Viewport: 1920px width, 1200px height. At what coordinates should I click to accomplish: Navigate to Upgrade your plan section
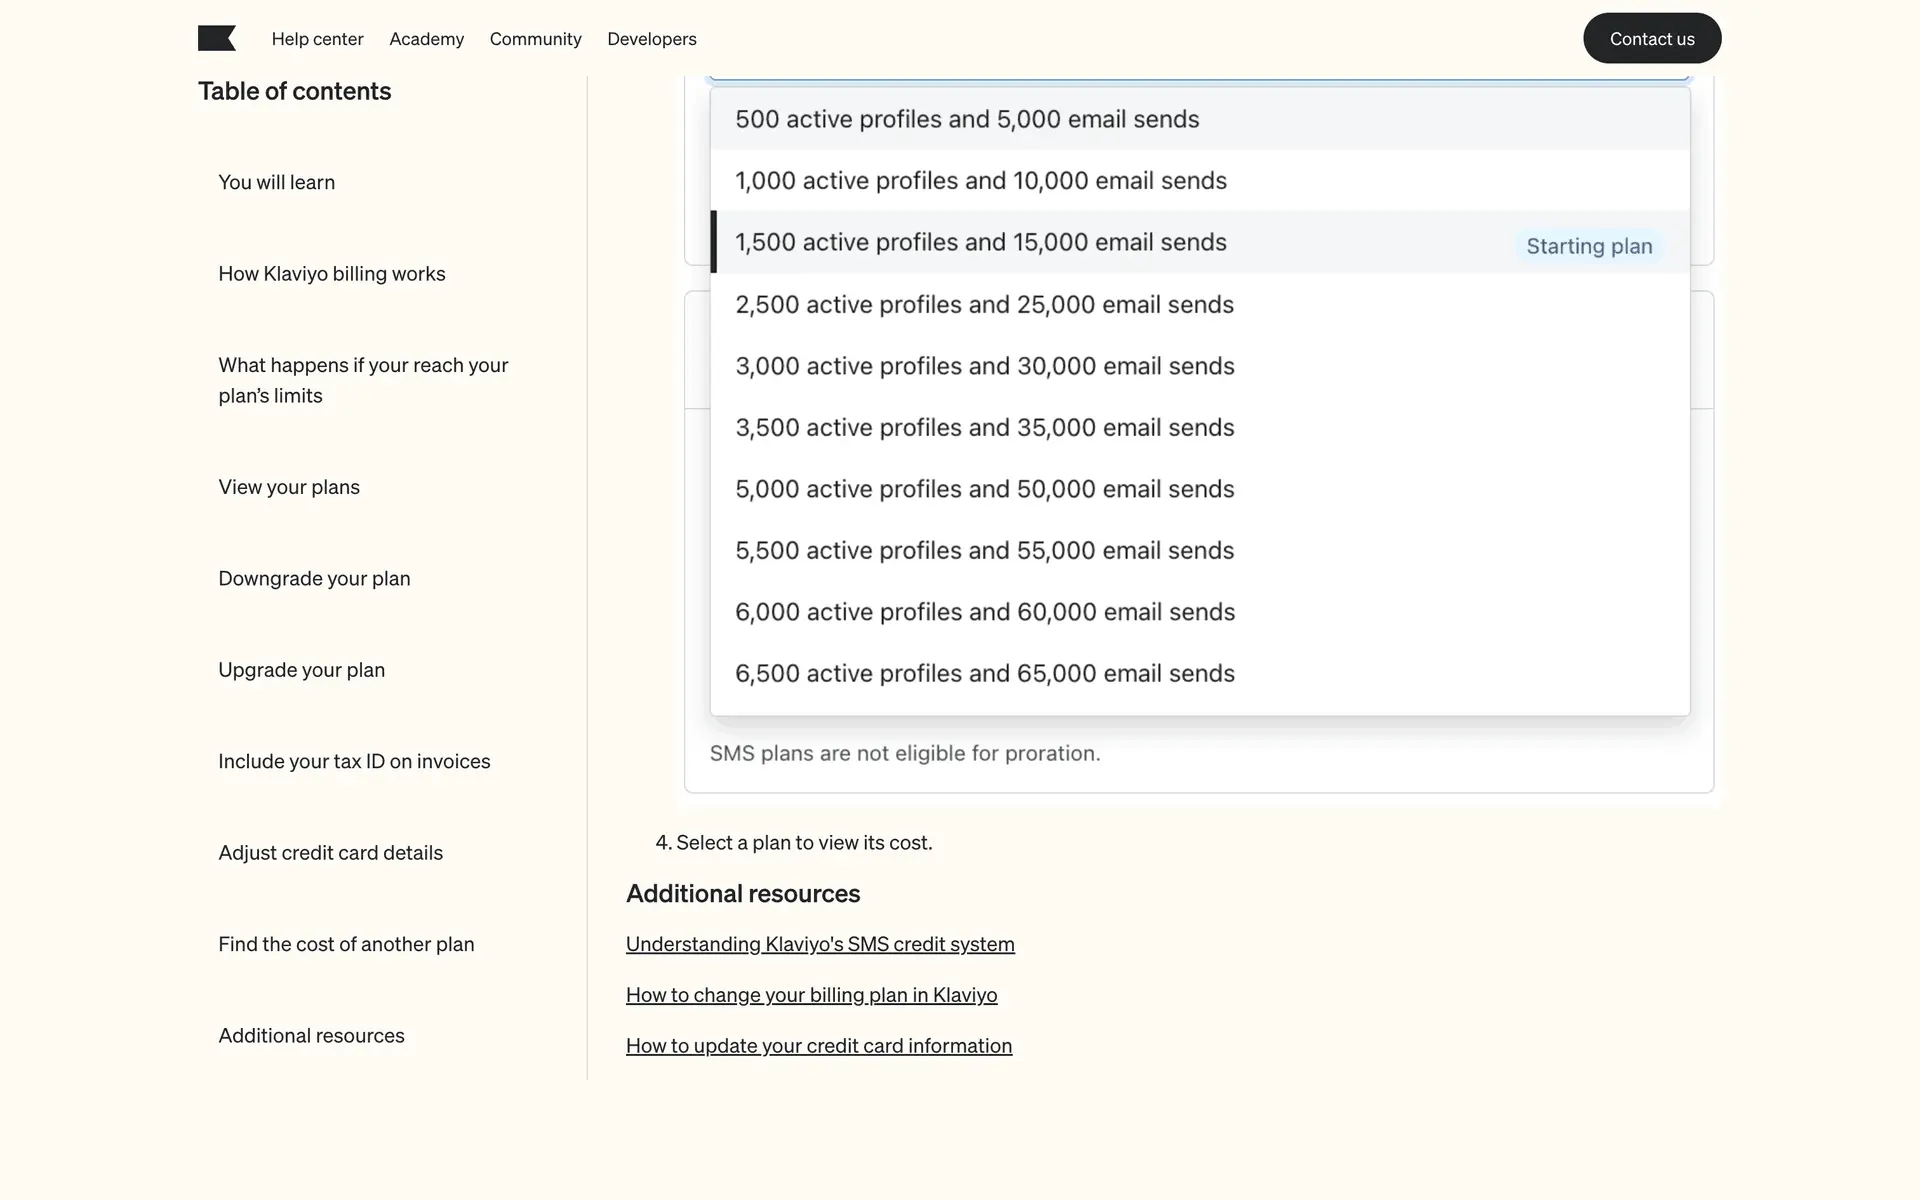301,670
